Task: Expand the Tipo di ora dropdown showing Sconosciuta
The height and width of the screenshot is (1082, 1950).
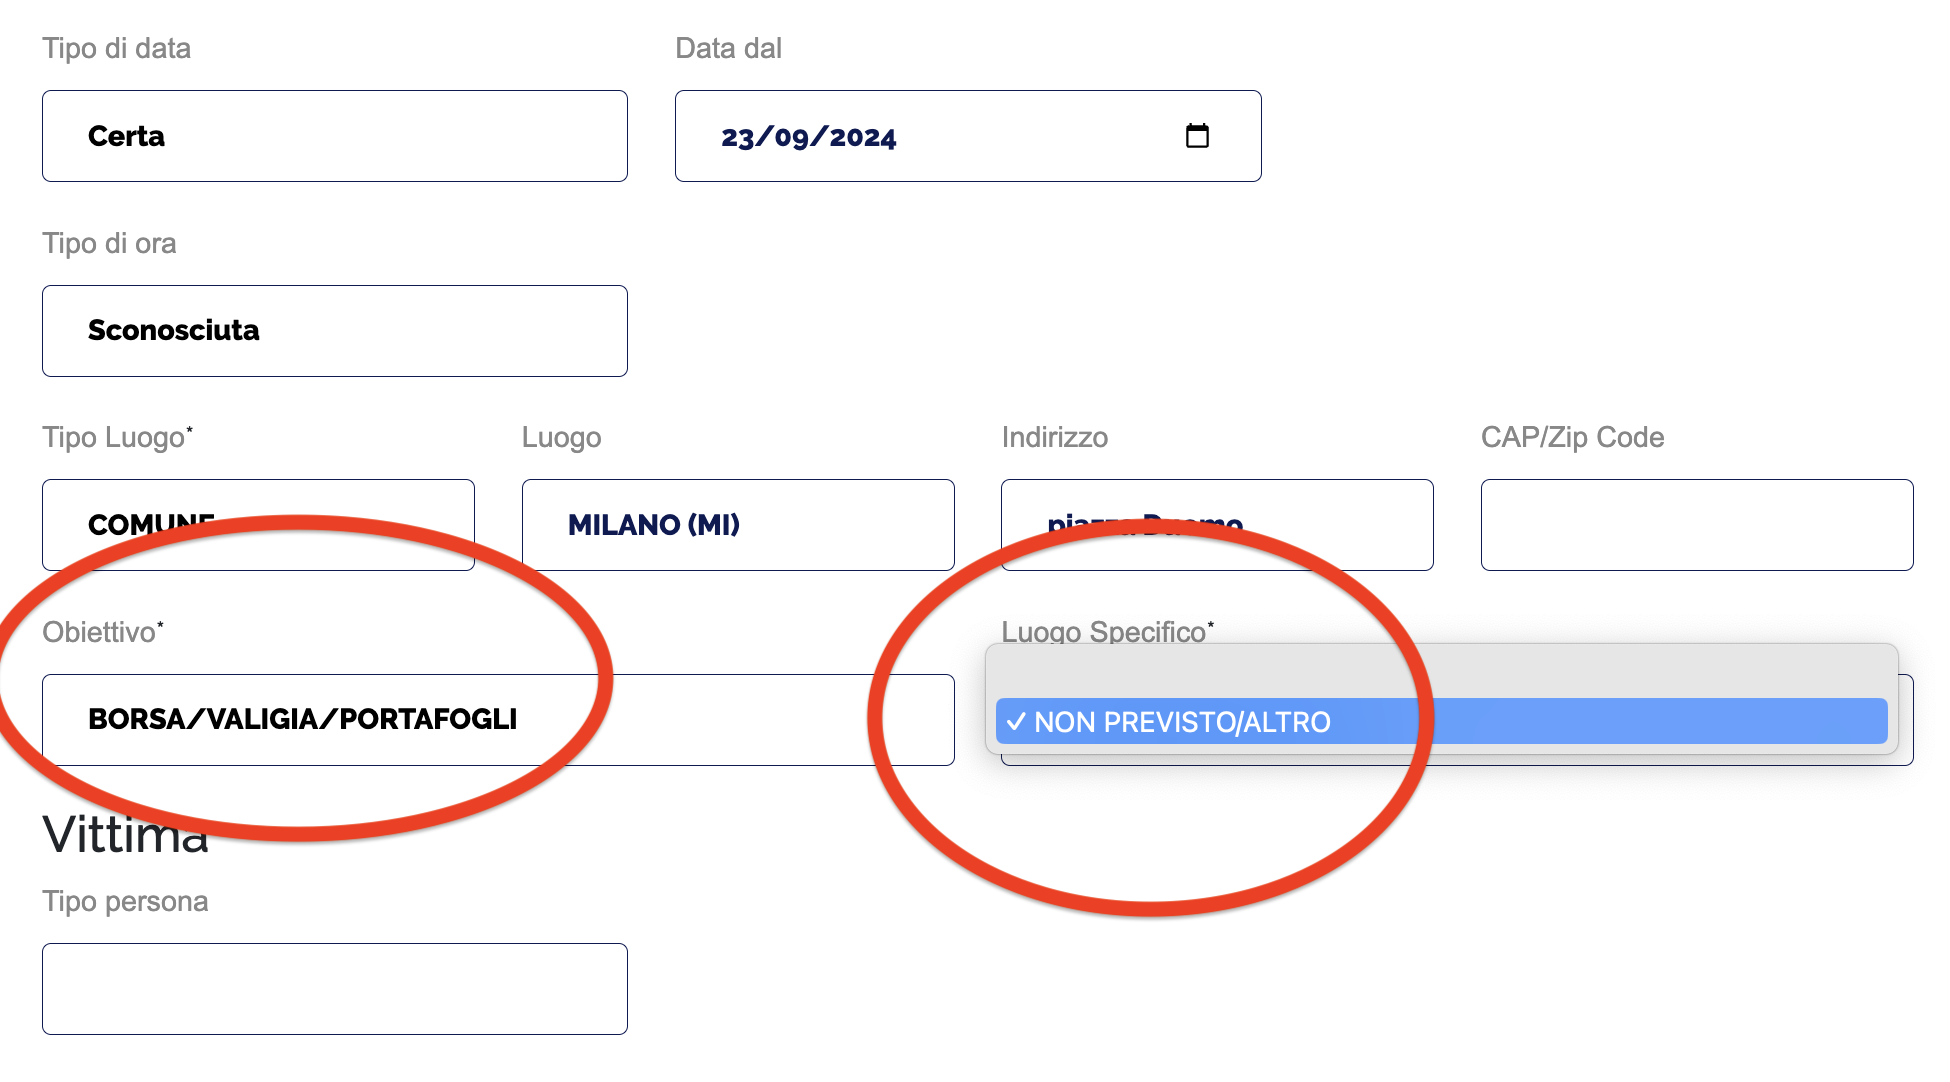Action: [x=334, y=331]
